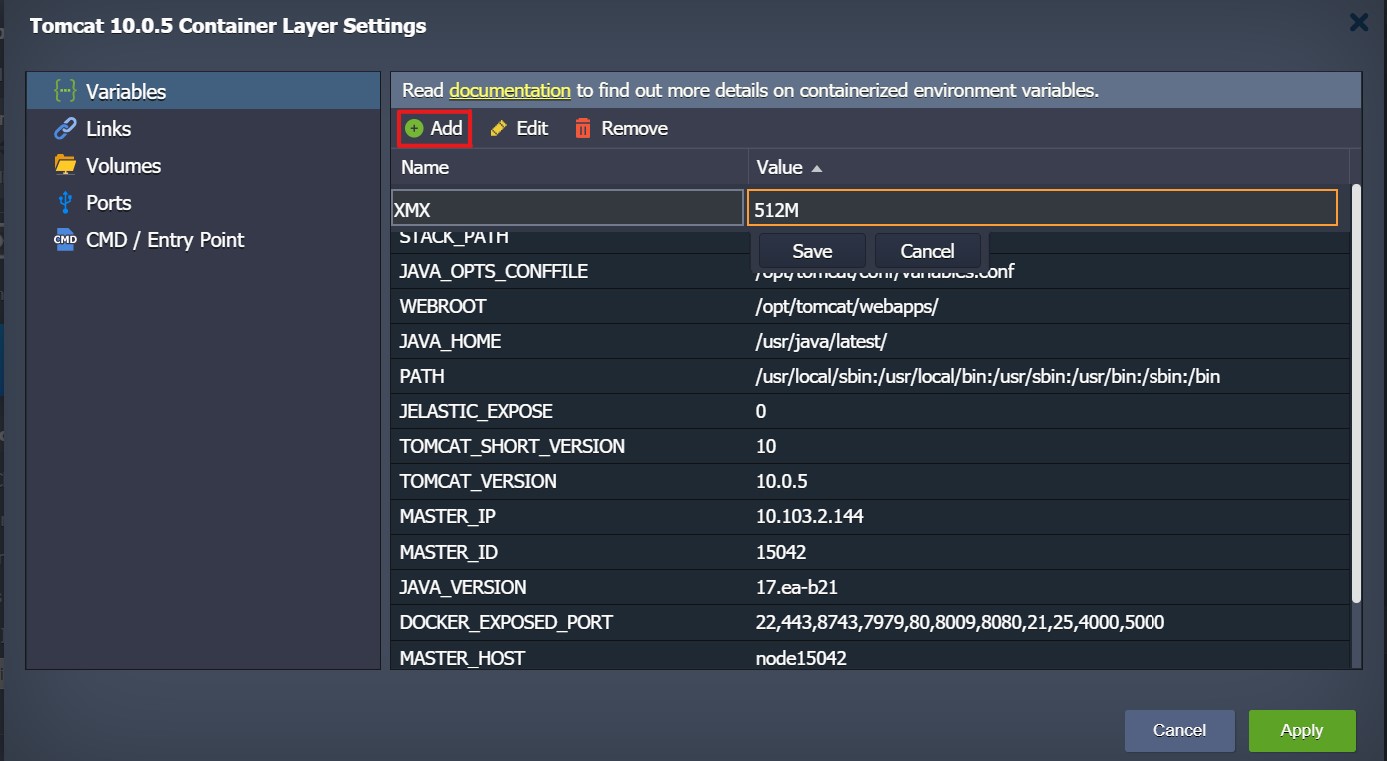Click the value 17.ea-b21
The width and height of the screenshot is (1387, 761).
[796, 587]
